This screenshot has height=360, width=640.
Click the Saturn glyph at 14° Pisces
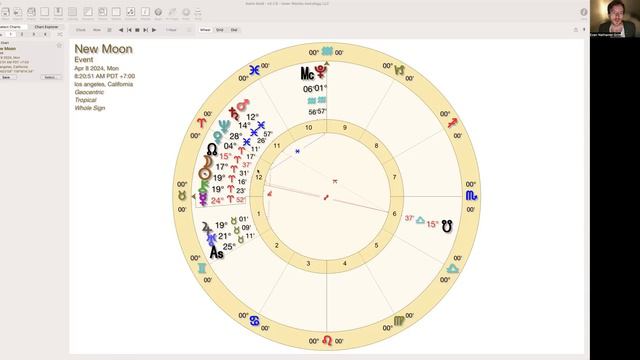click(234, 113)
